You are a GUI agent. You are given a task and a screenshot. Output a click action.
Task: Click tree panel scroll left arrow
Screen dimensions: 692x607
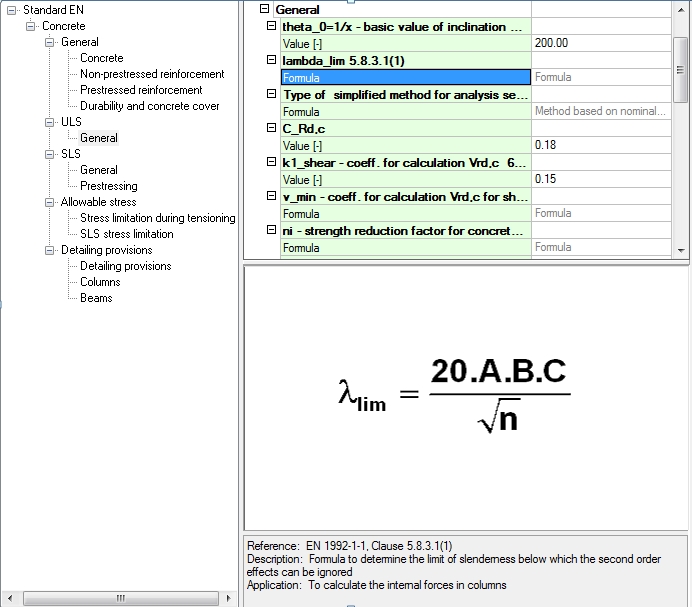10,599
